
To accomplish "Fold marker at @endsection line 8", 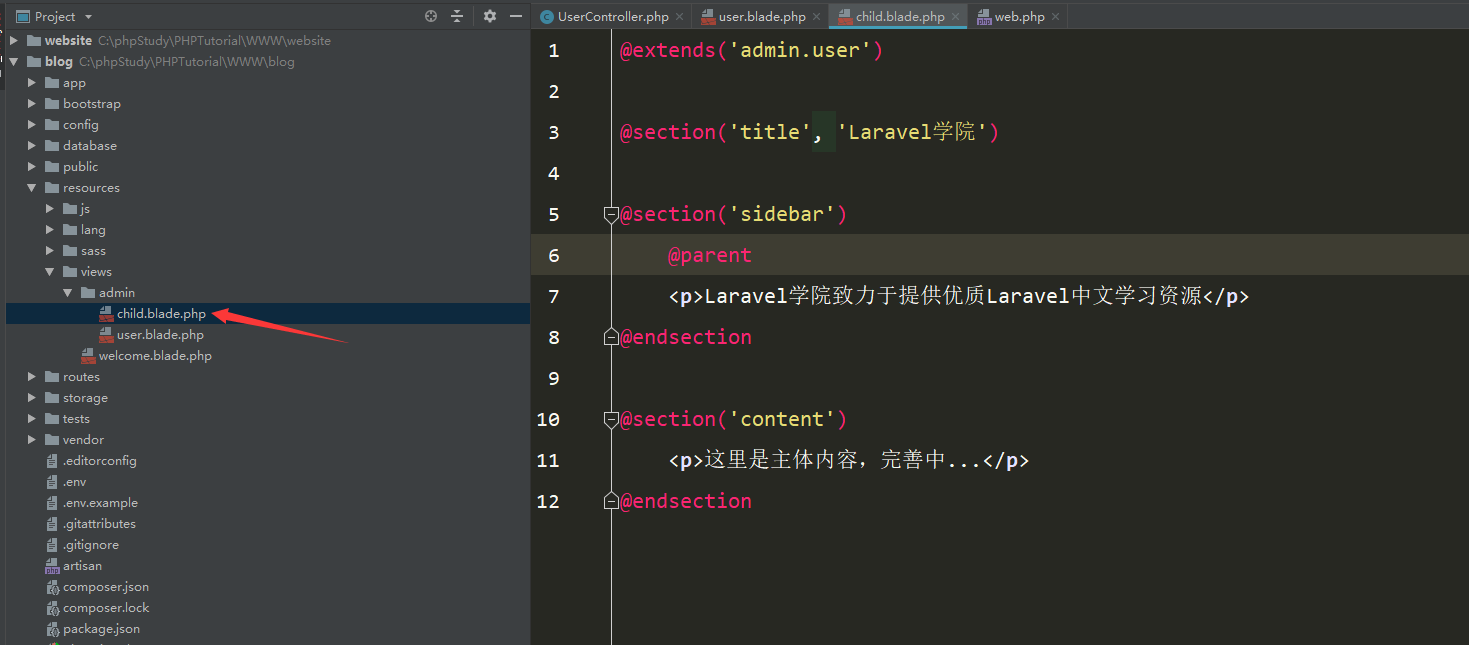I will [611, 337].
